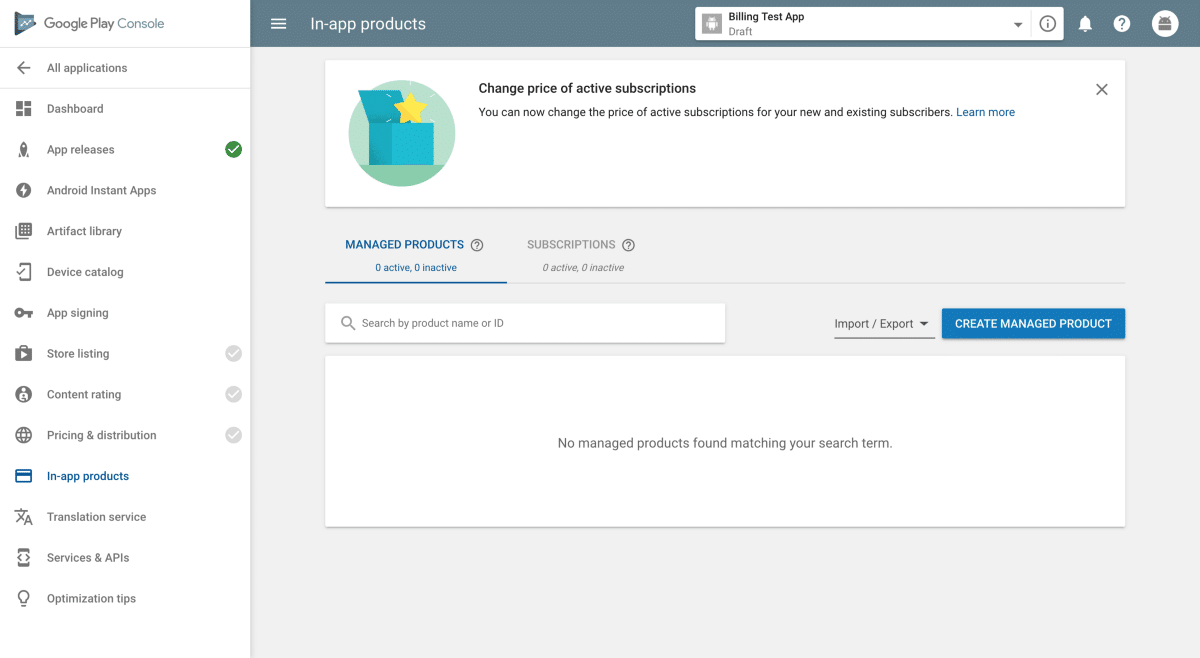Click help icon next to Subscriptions
This screenshot has height=658, width=1200.
628,245
